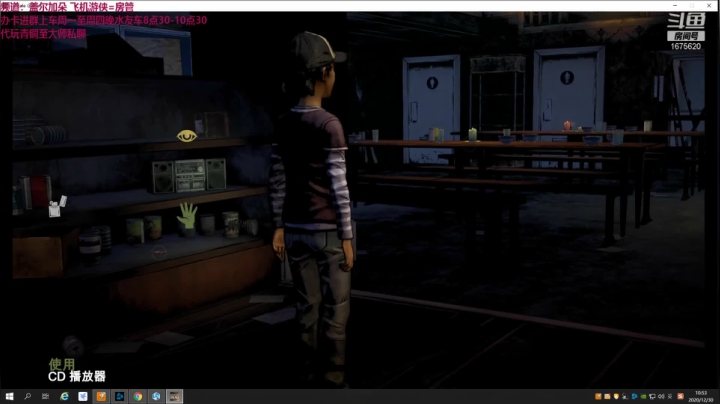Select the CD player boombox on the shelf
The height and width of the screenshot is (404, 720).
[x=189, y=175]
